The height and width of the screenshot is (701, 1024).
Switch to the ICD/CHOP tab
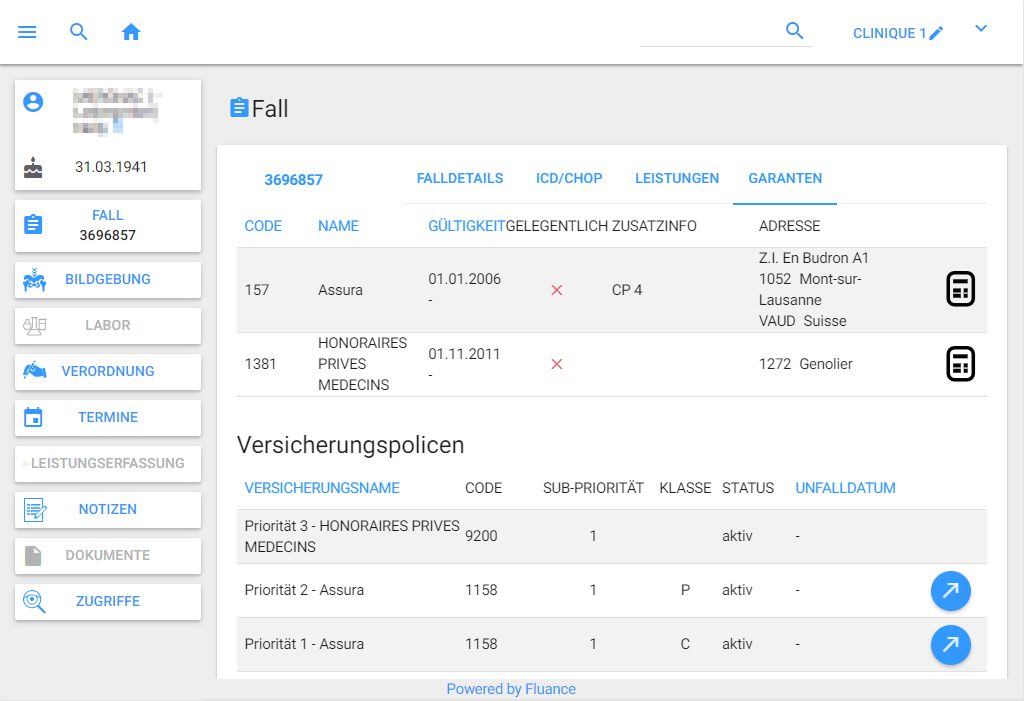[569, 178]
